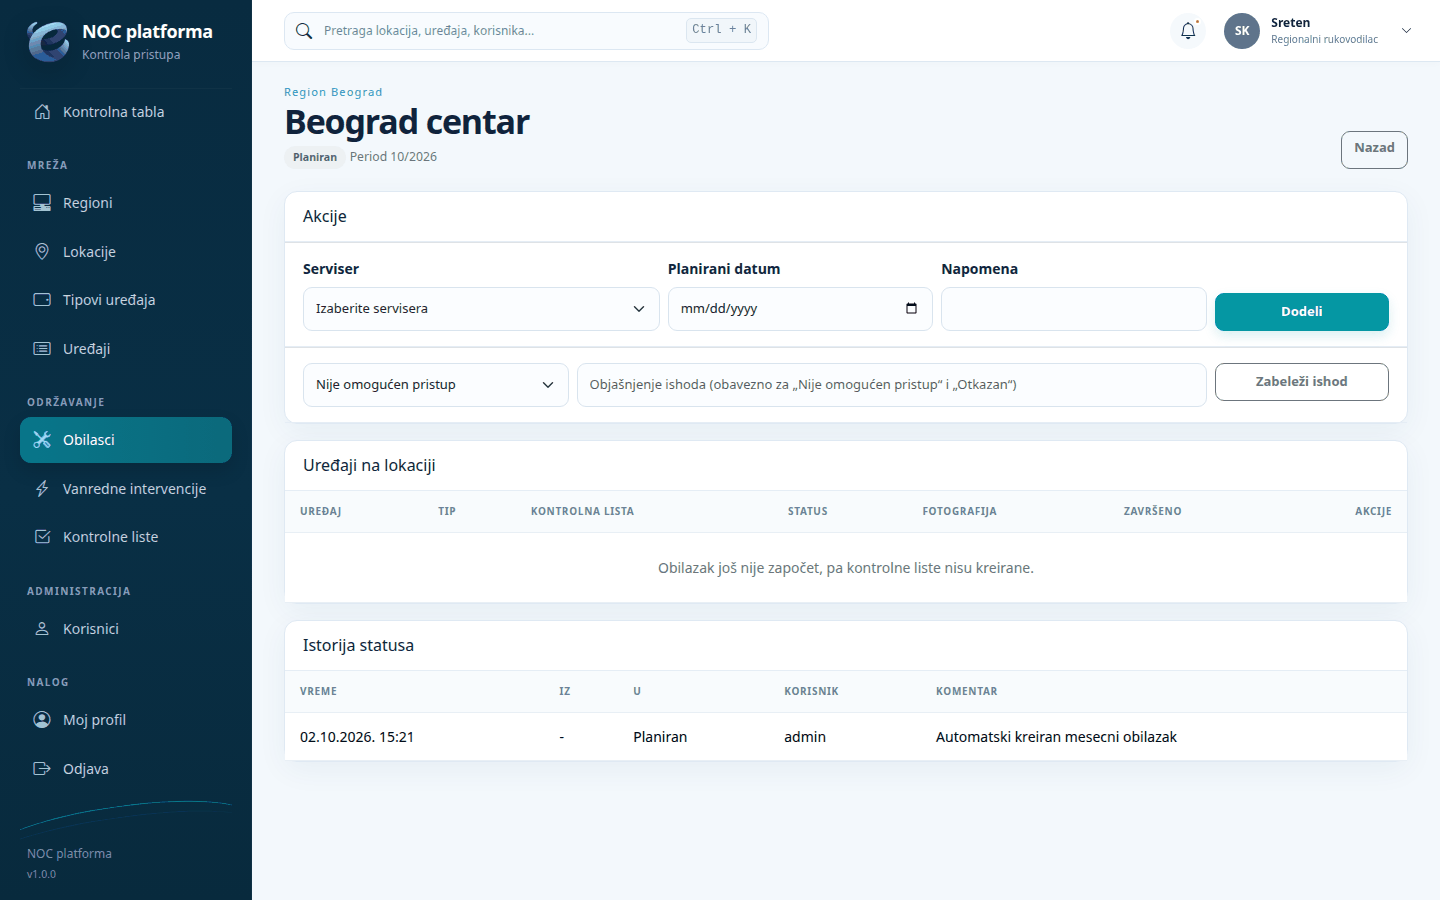Click the Regioni monitor icon

(42, 203)
